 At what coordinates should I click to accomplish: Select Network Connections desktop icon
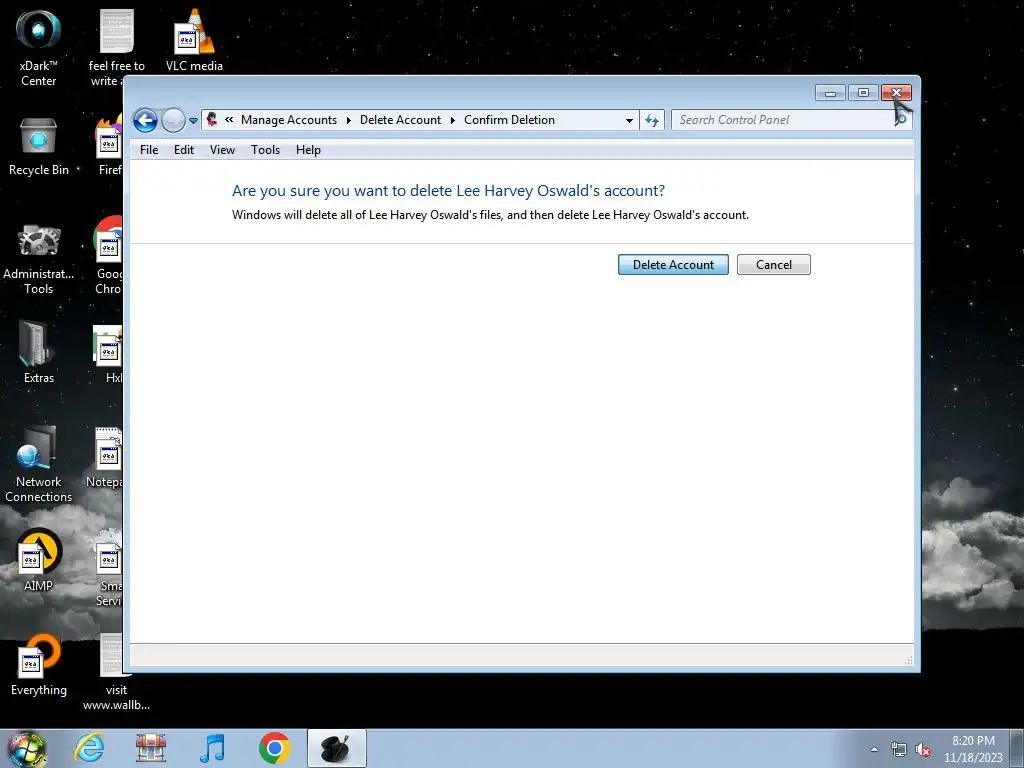39,464
